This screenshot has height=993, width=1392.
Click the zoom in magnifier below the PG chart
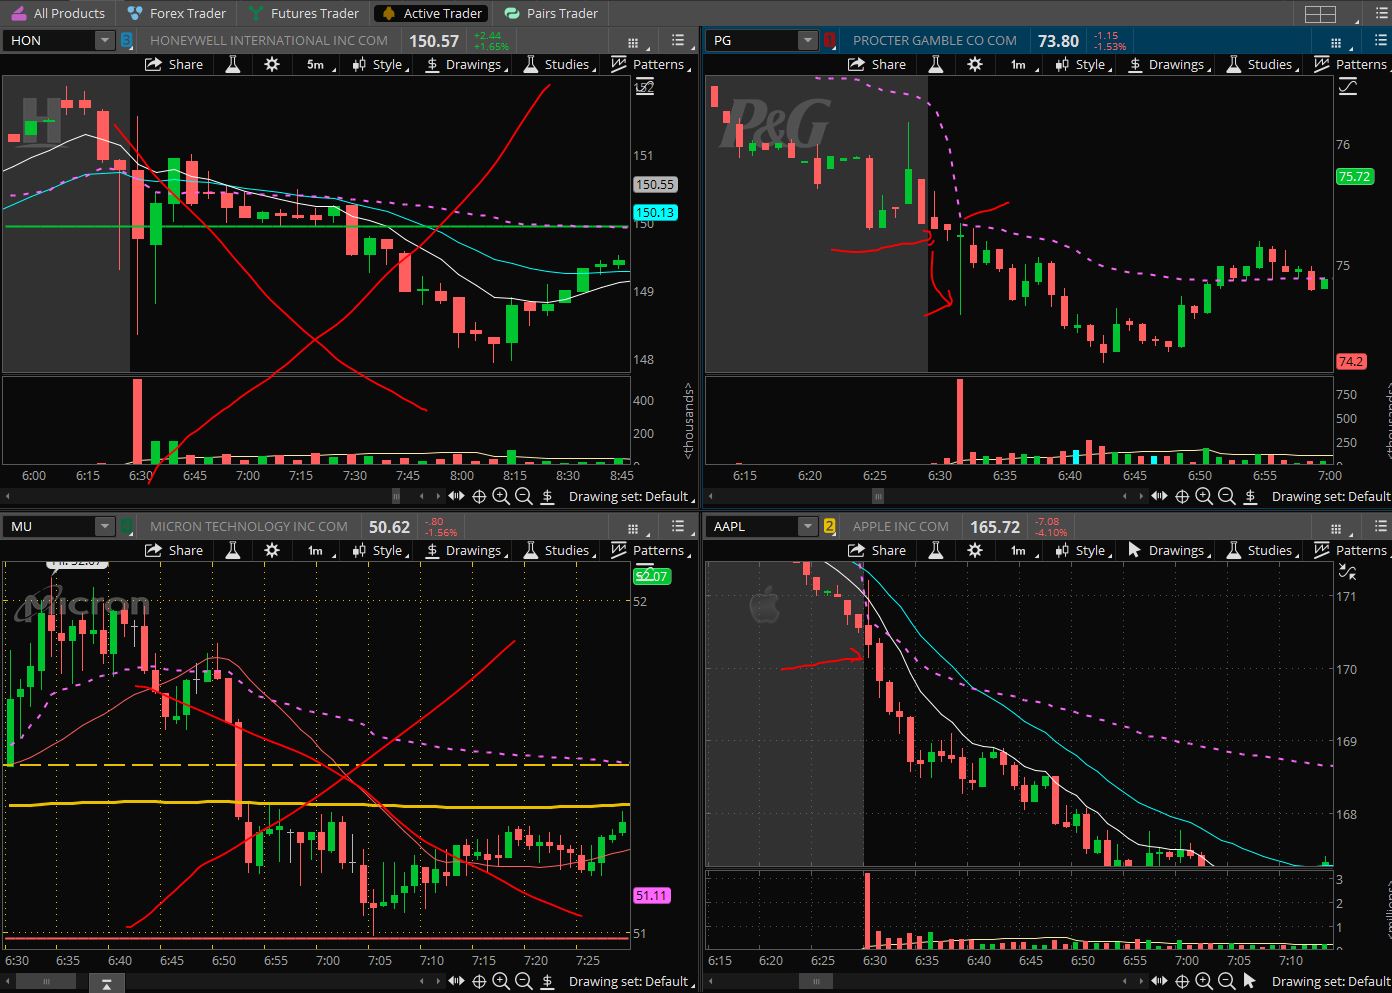tap(1204, 496)
